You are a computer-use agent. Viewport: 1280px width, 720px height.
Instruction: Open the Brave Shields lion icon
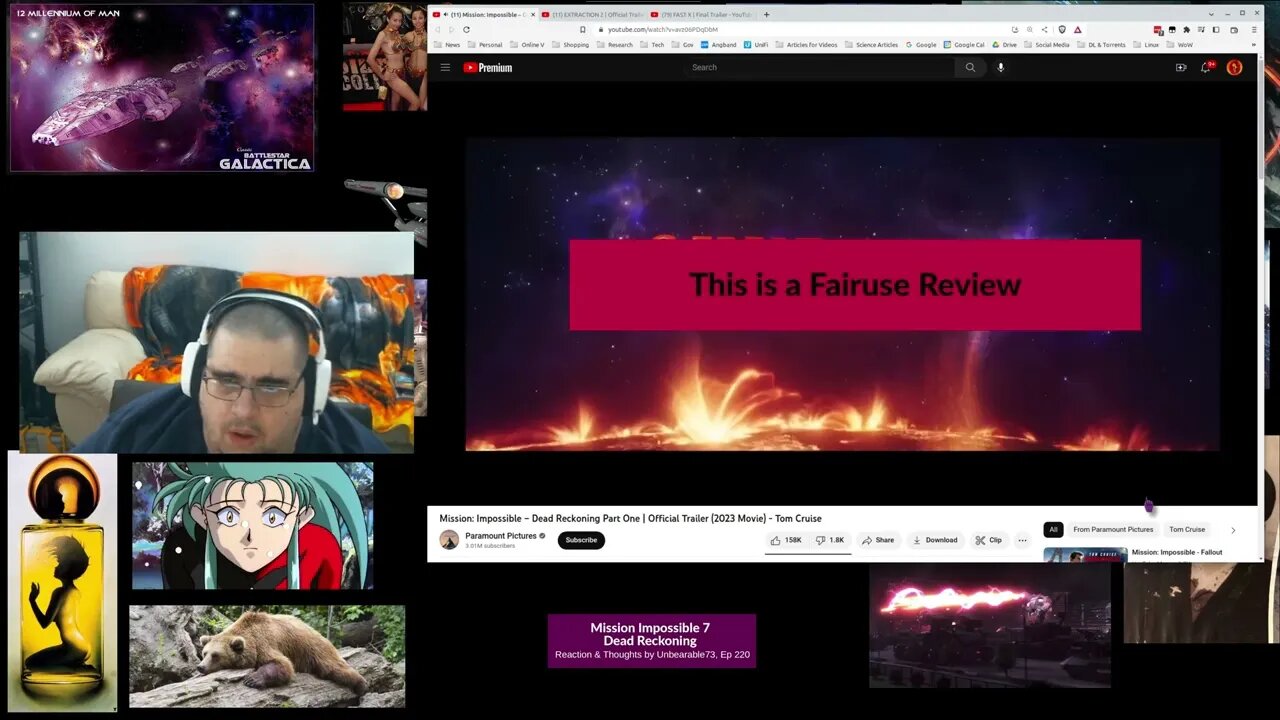tap(1062, 29)
